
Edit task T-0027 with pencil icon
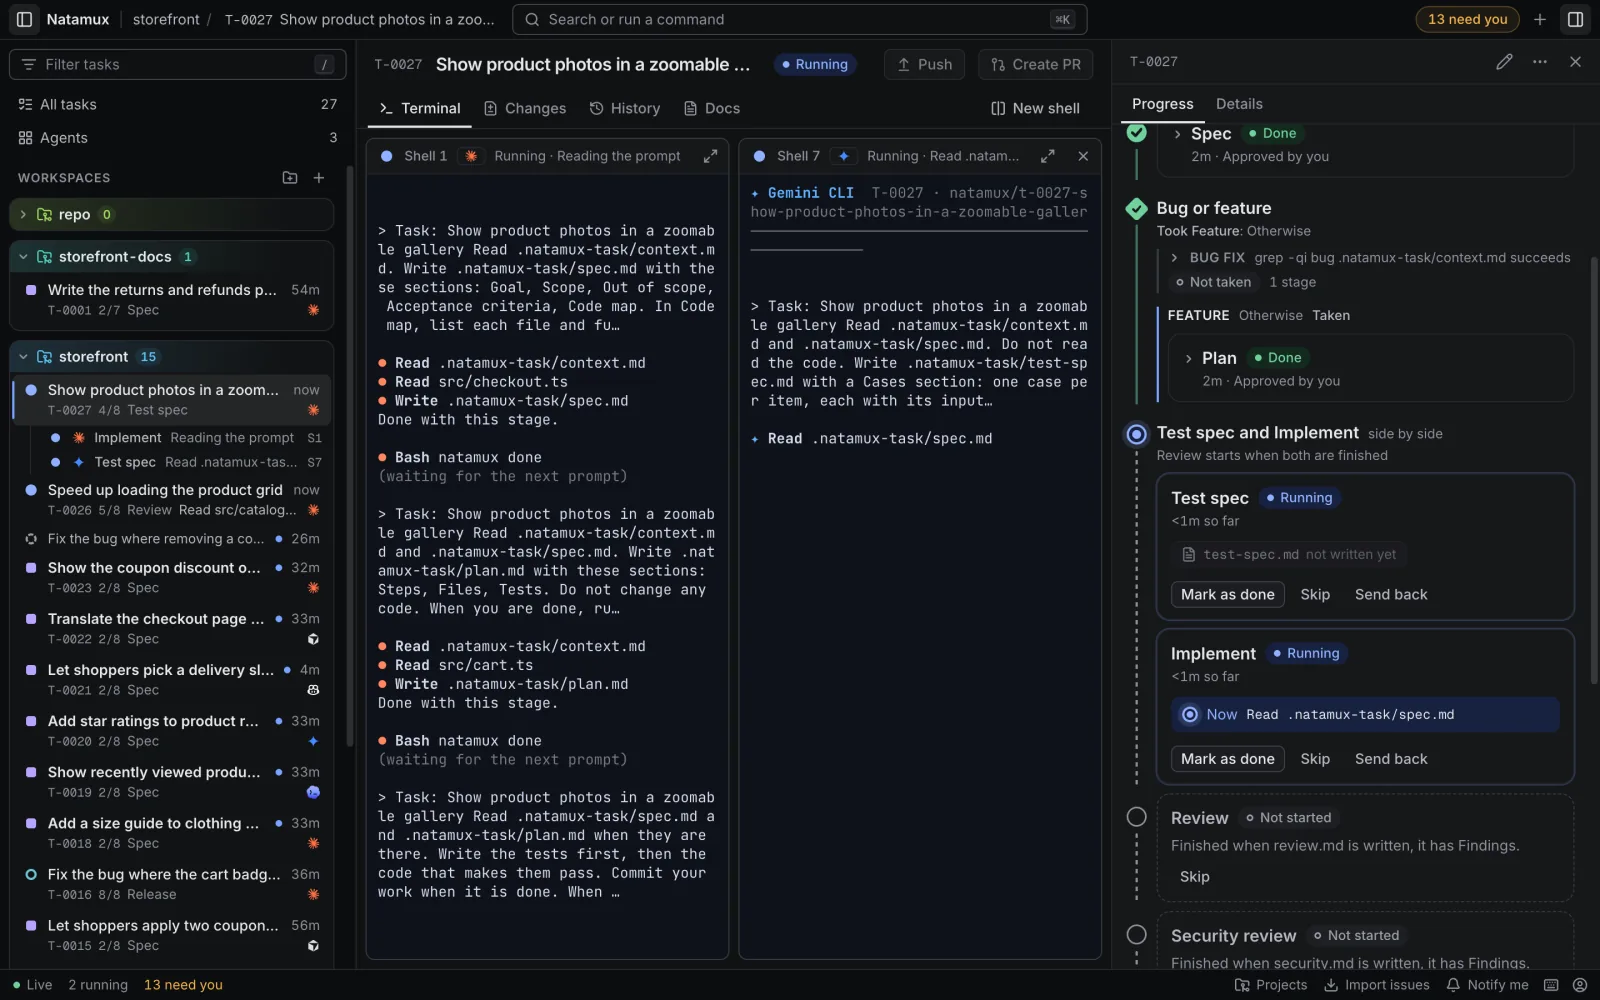pos(1504,62)
